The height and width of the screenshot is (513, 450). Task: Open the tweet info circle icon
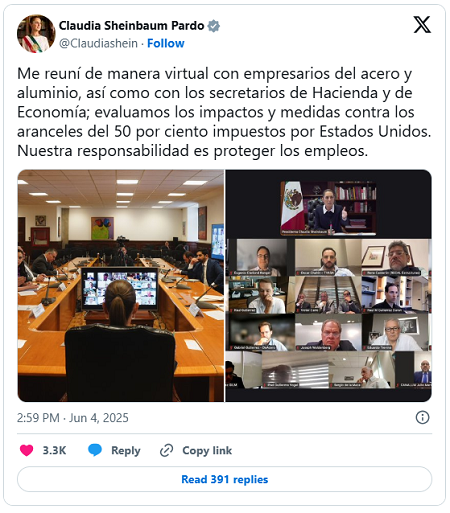coord(422,417)
